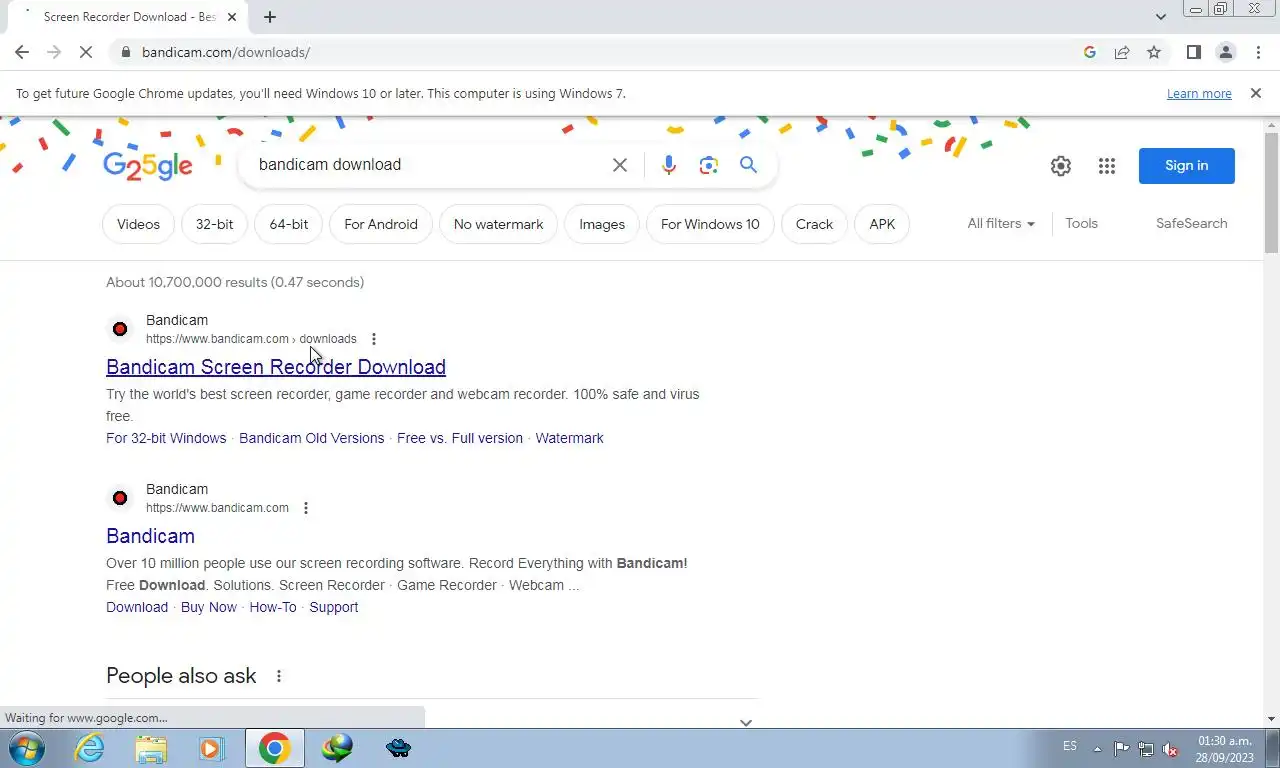Screen dimensions: 1280x768
Task: Open a new Chrome tab
Action: (270, 17)
